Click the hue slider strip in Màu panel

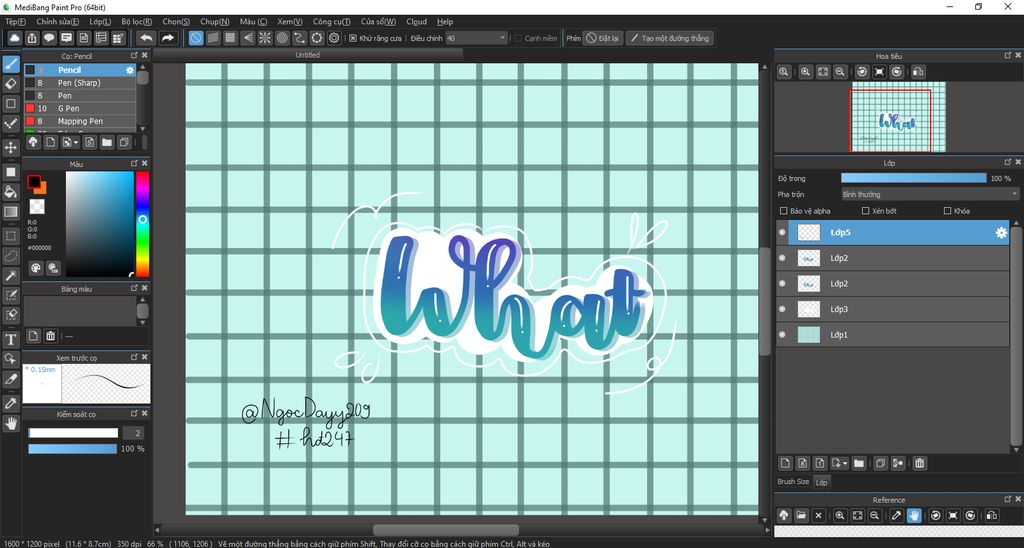(x=142, y=224)
